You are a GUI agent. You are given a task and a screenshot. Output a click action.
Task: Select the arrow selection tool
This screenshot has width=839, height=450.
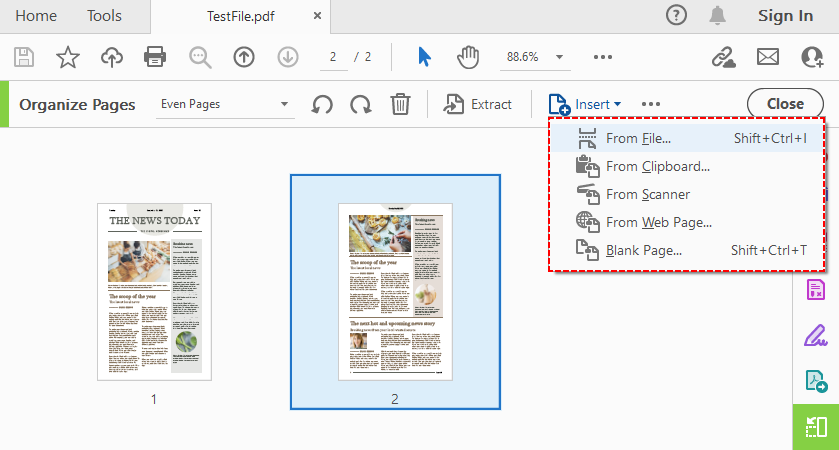pos(424,57)
